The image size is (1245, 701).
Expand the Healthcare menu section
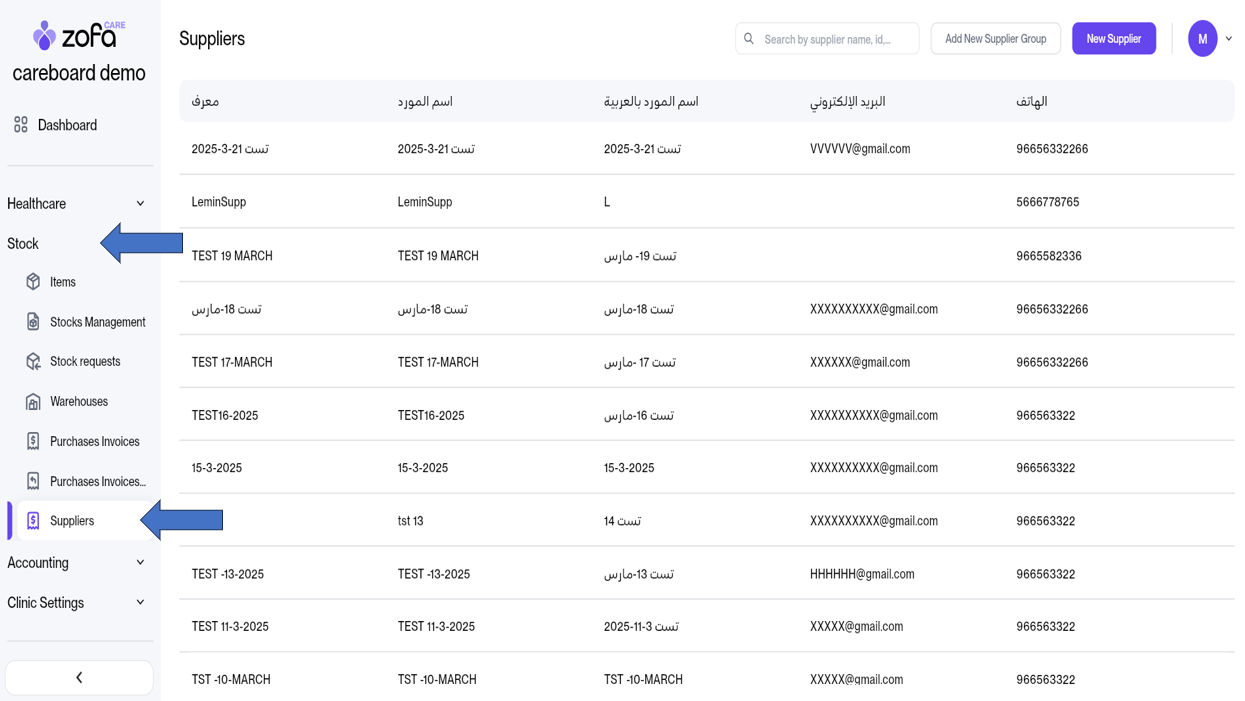point(140,204)
